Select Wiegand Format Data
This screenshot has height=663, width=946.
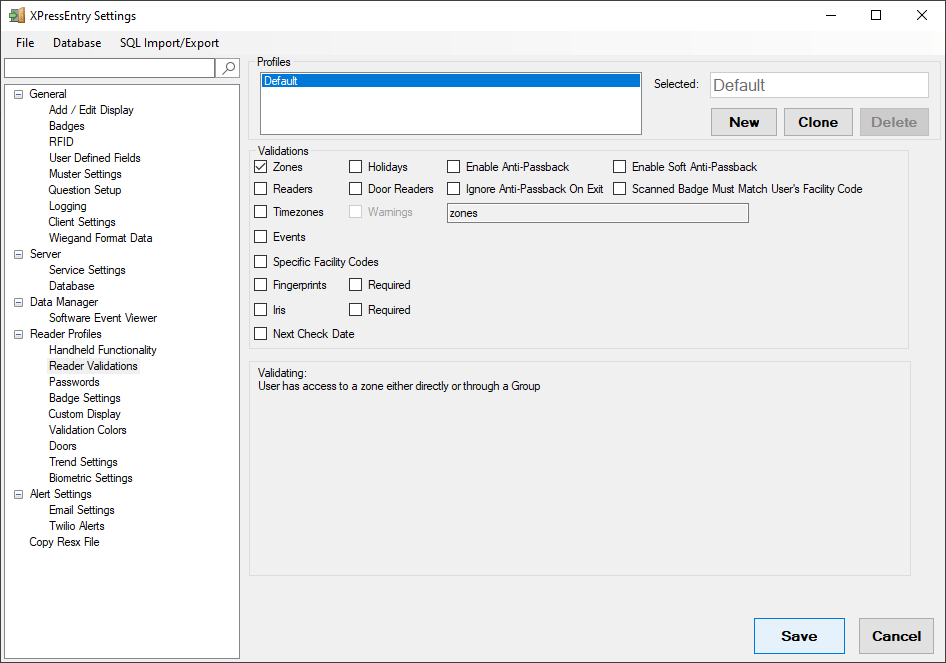(101, 238)
